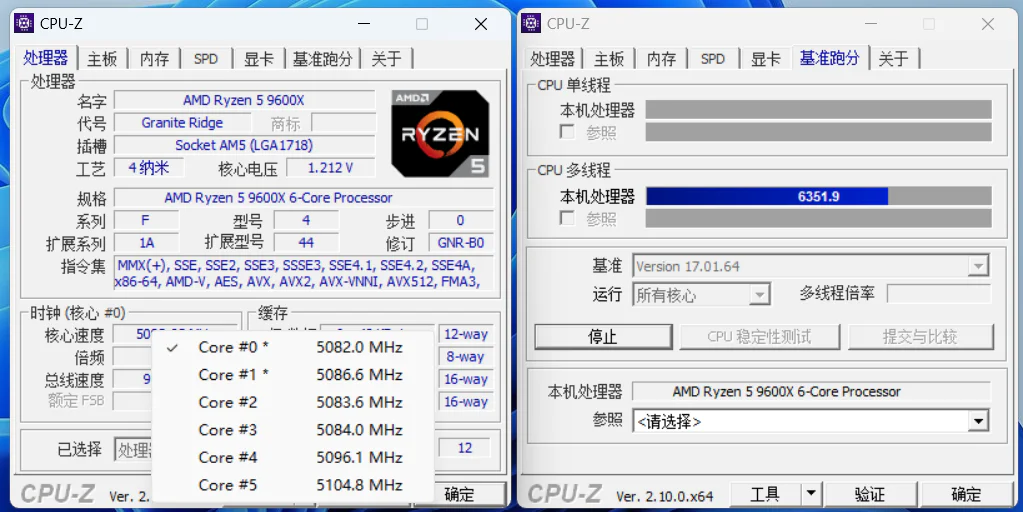
Task: Open 关于 tab in left window
Action: coord(386,59)
